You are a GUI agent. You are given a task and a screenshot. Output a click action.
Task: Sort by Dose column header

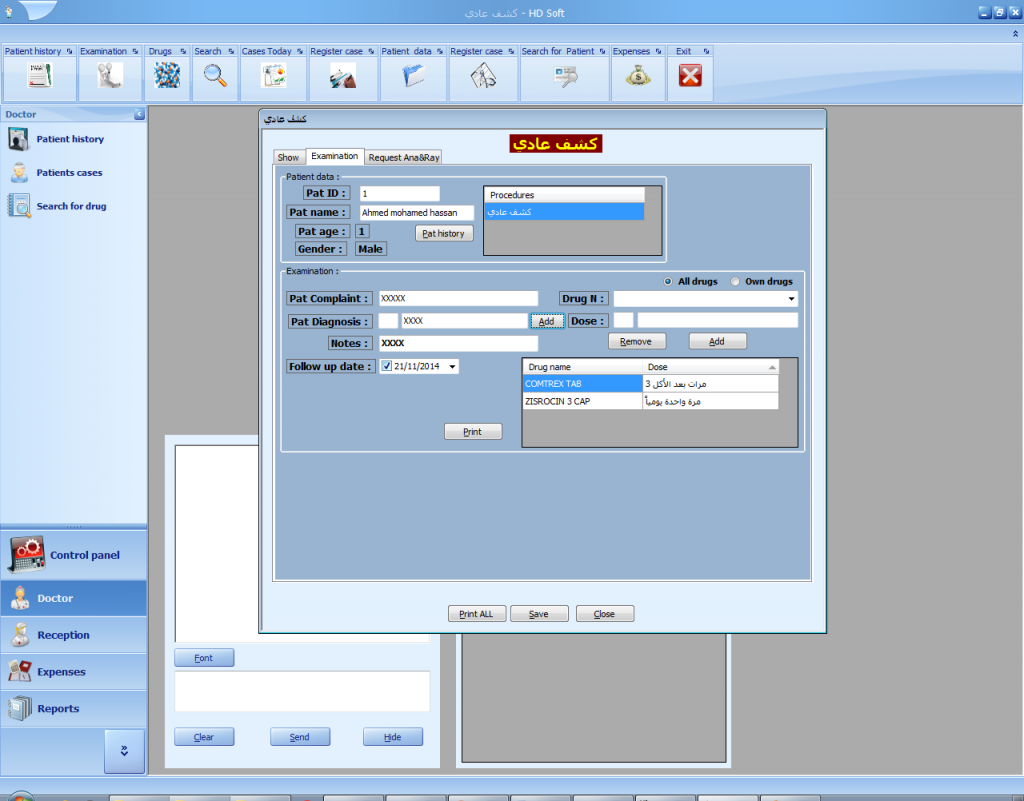coord(711,367)
